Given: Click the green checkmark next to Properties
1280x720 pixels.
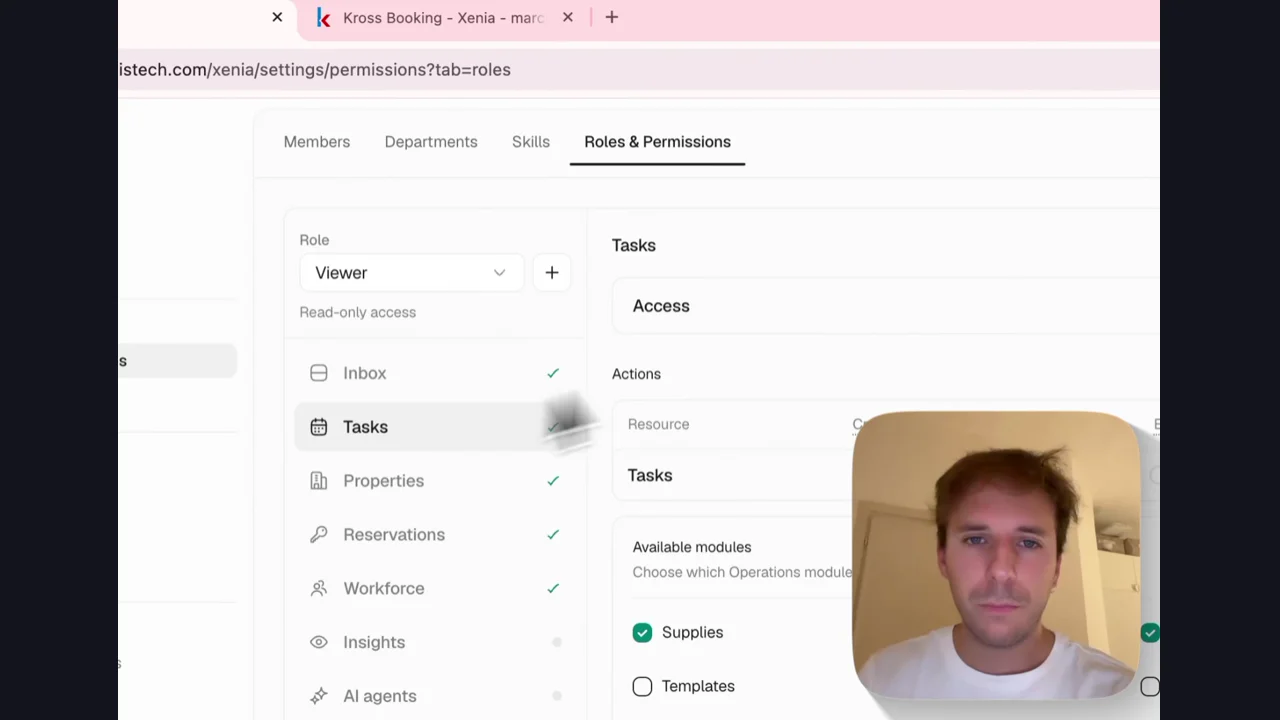Looking at the screenshot, I should [x=553, y=481].
